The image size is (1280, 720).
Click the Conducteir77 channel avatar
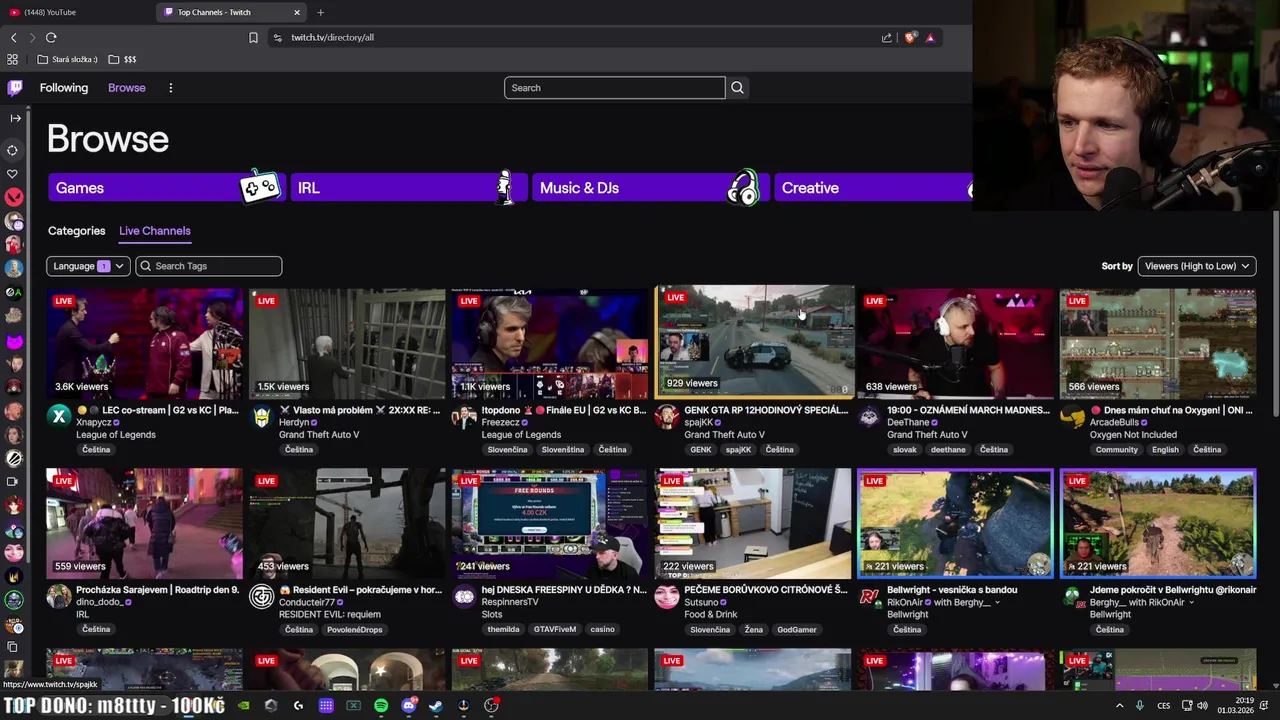pyautogui.click(x=262, y=597)
